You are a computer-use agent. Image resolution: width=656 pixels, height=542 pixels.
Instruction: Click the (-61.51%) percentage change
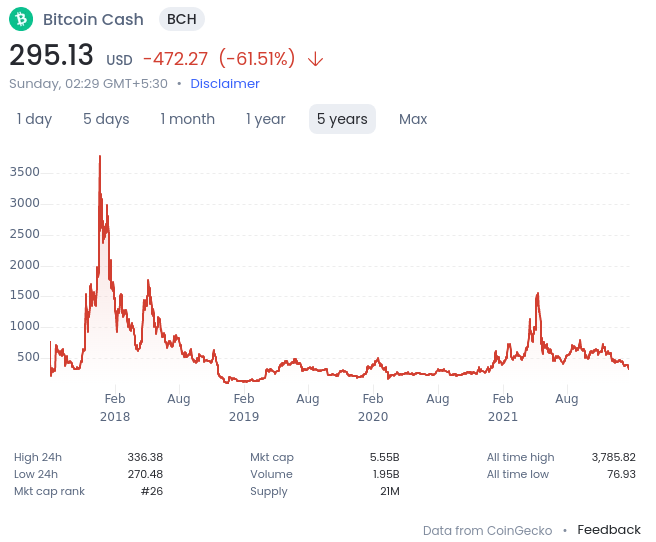point(257,59)
